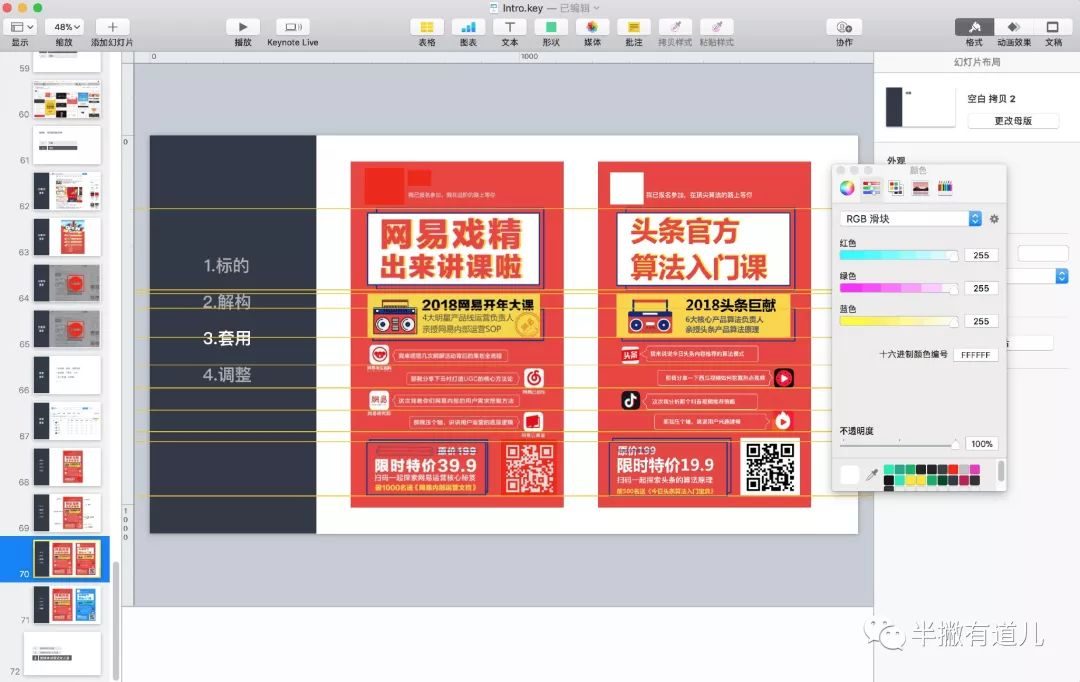Insert a table using the 表格 icon

(427, 27)
